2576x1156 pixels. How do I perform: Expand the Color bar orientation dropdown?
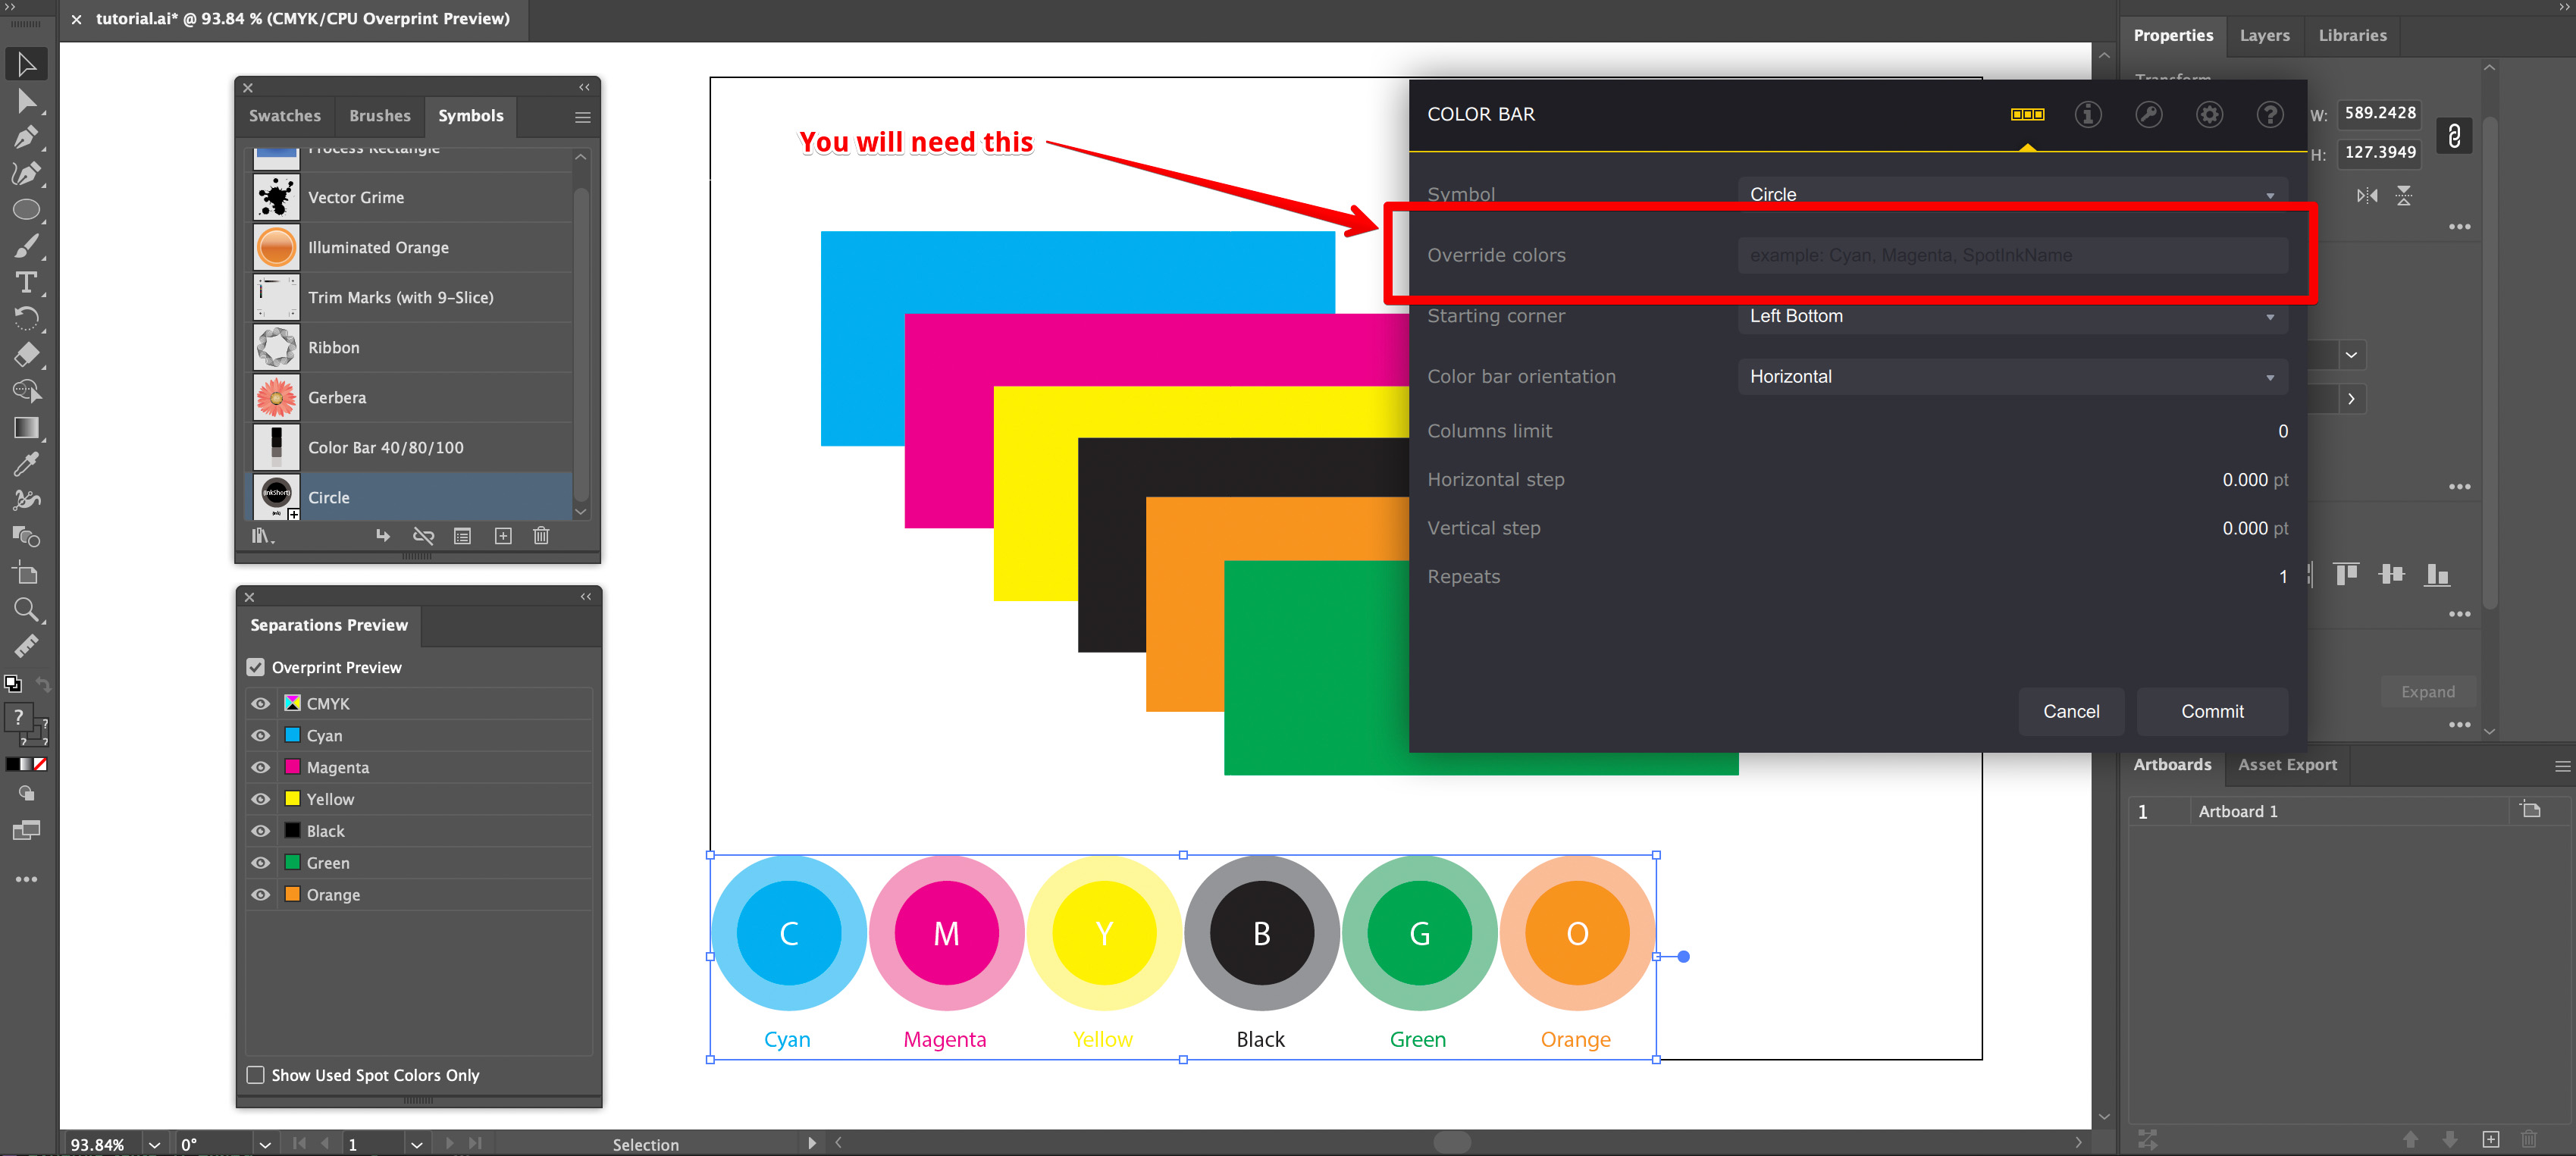click(x=2011, y=376)
